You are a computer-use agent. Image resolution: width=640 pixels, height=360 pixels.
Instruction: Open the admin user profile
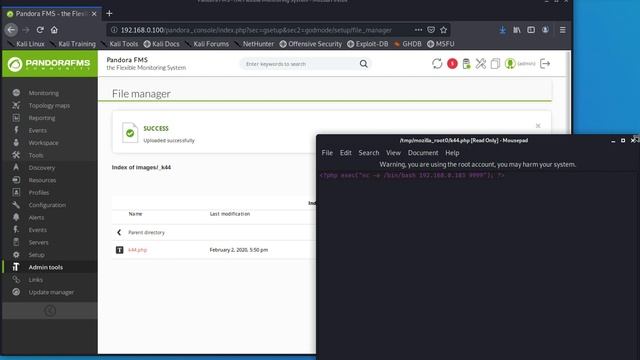click(x=520, y=64)
